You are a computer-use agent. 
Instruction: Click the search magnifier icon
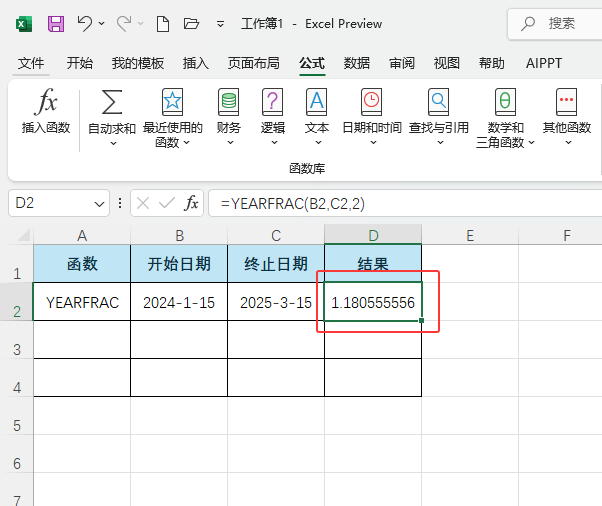click(528, 24)
